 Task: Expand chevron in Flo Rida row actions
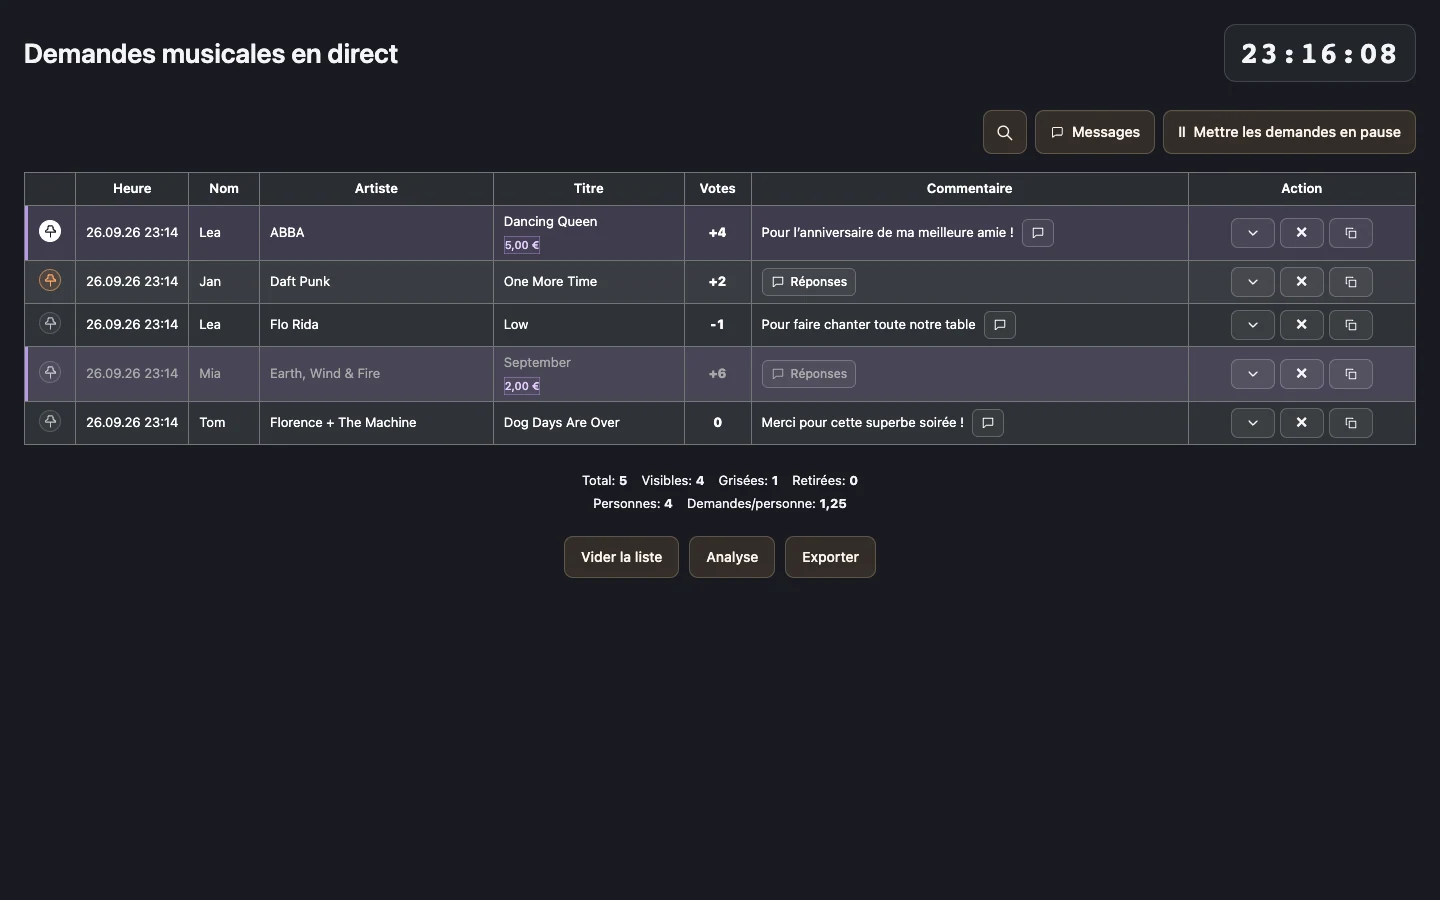pyautogui.click(x=1253, y=325)
